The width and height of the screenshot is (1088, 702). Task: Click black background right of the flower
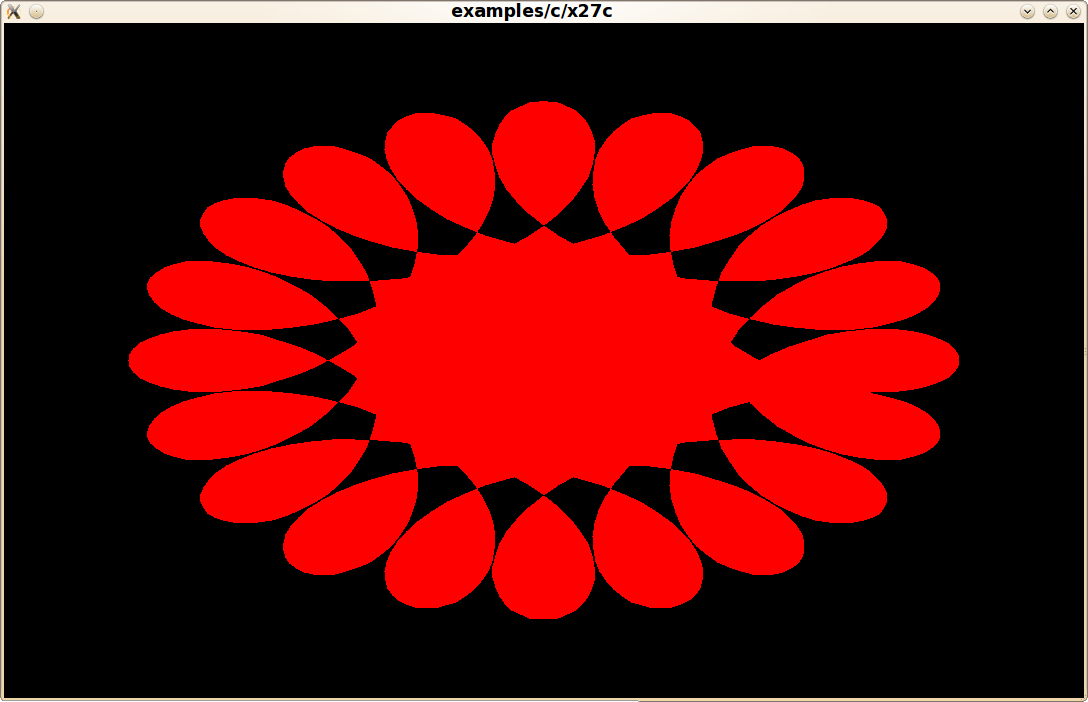1020,360
